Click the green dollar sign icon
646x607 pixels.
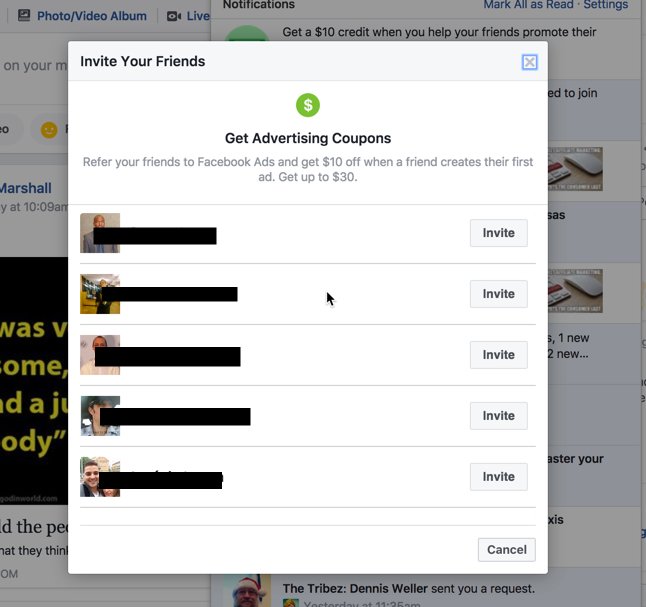[308, 105]
